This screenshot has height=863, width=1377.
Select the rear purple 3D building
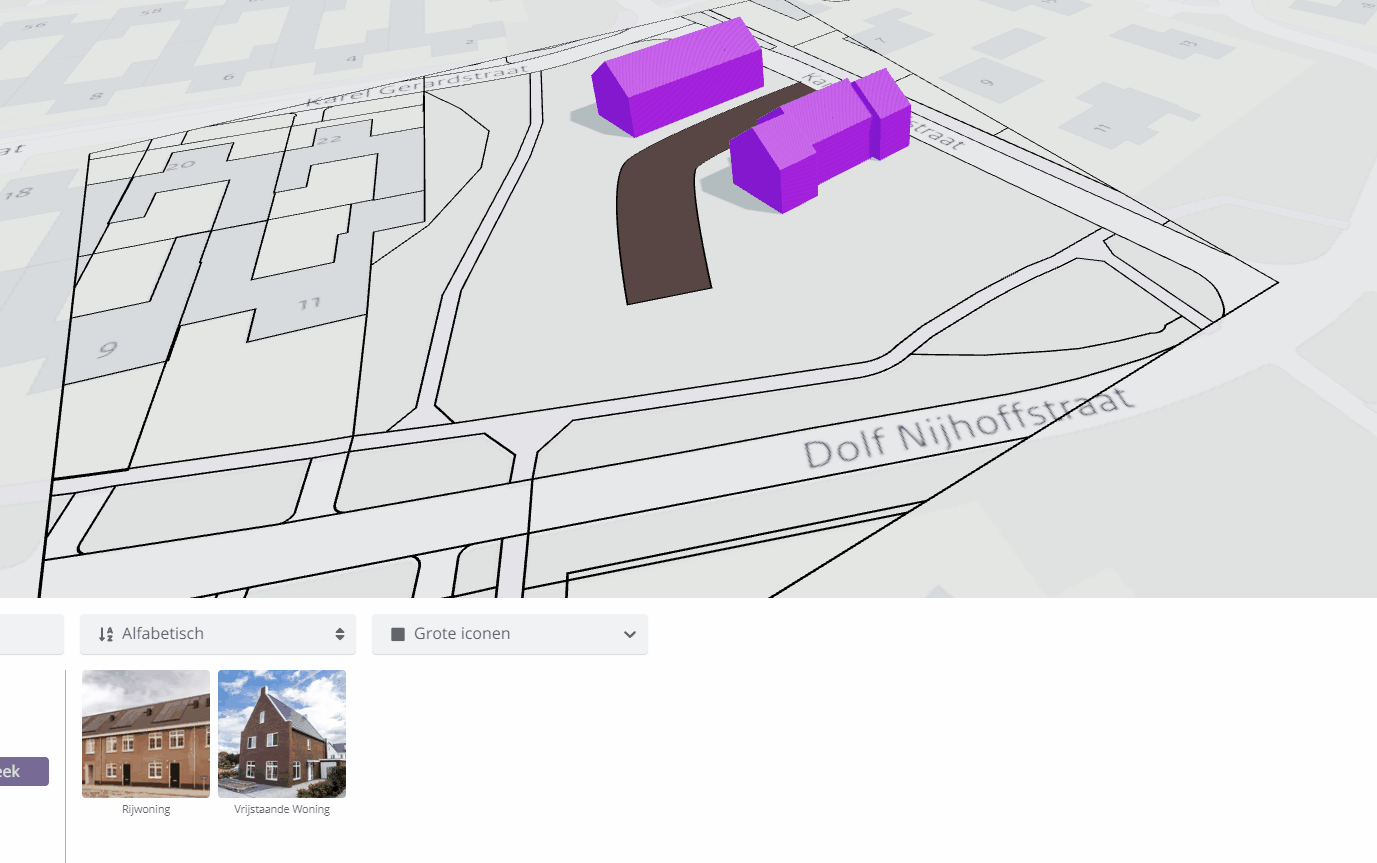click(680, 80)
